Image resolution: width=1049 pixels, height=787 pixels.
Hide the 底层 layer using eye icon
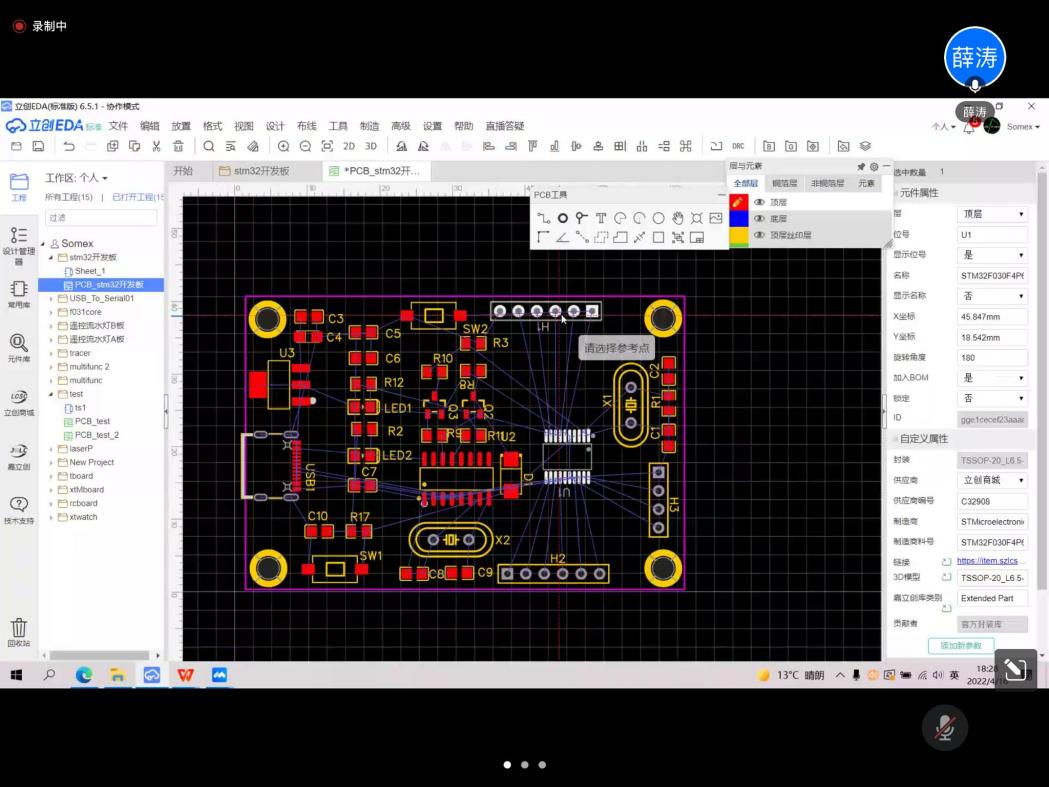pos(759,219)
